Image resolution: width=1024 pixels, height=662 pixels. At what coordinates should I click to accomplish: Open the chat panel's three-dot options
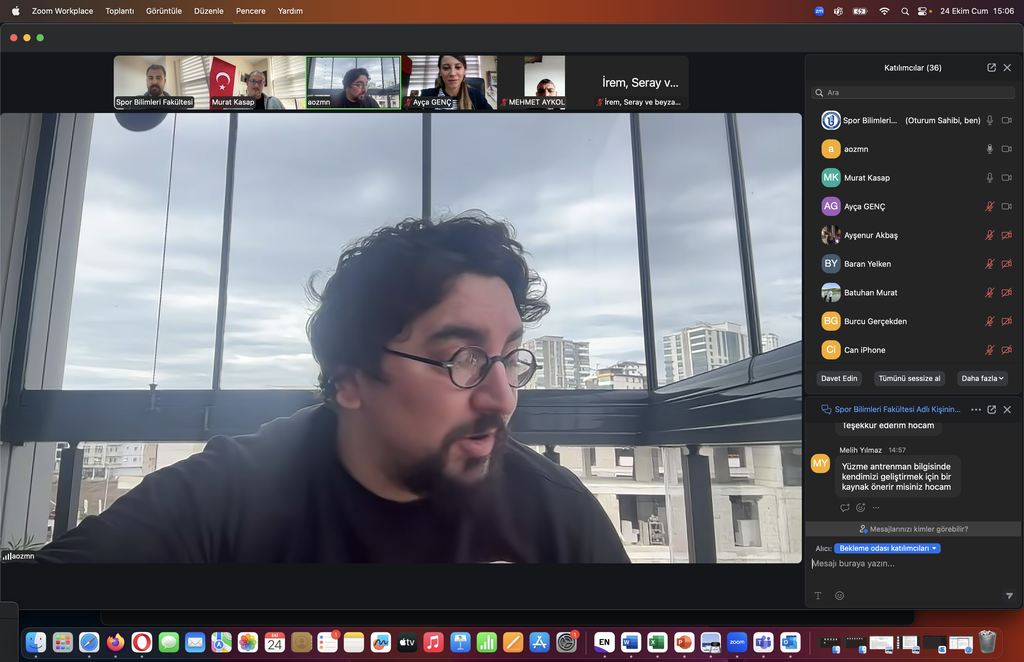pos(976,410)
